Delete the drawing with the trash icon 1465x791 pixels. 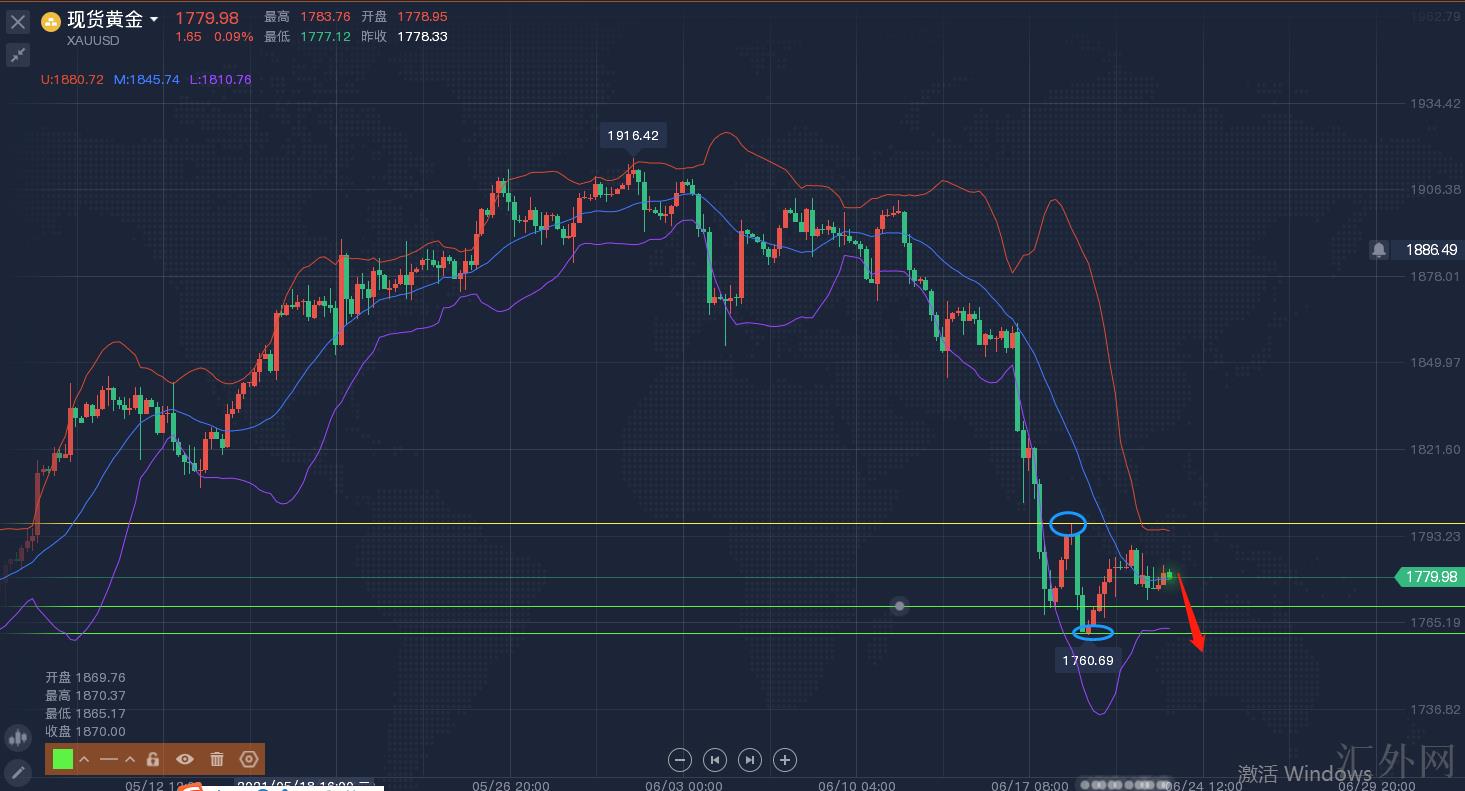coord(217,759)
